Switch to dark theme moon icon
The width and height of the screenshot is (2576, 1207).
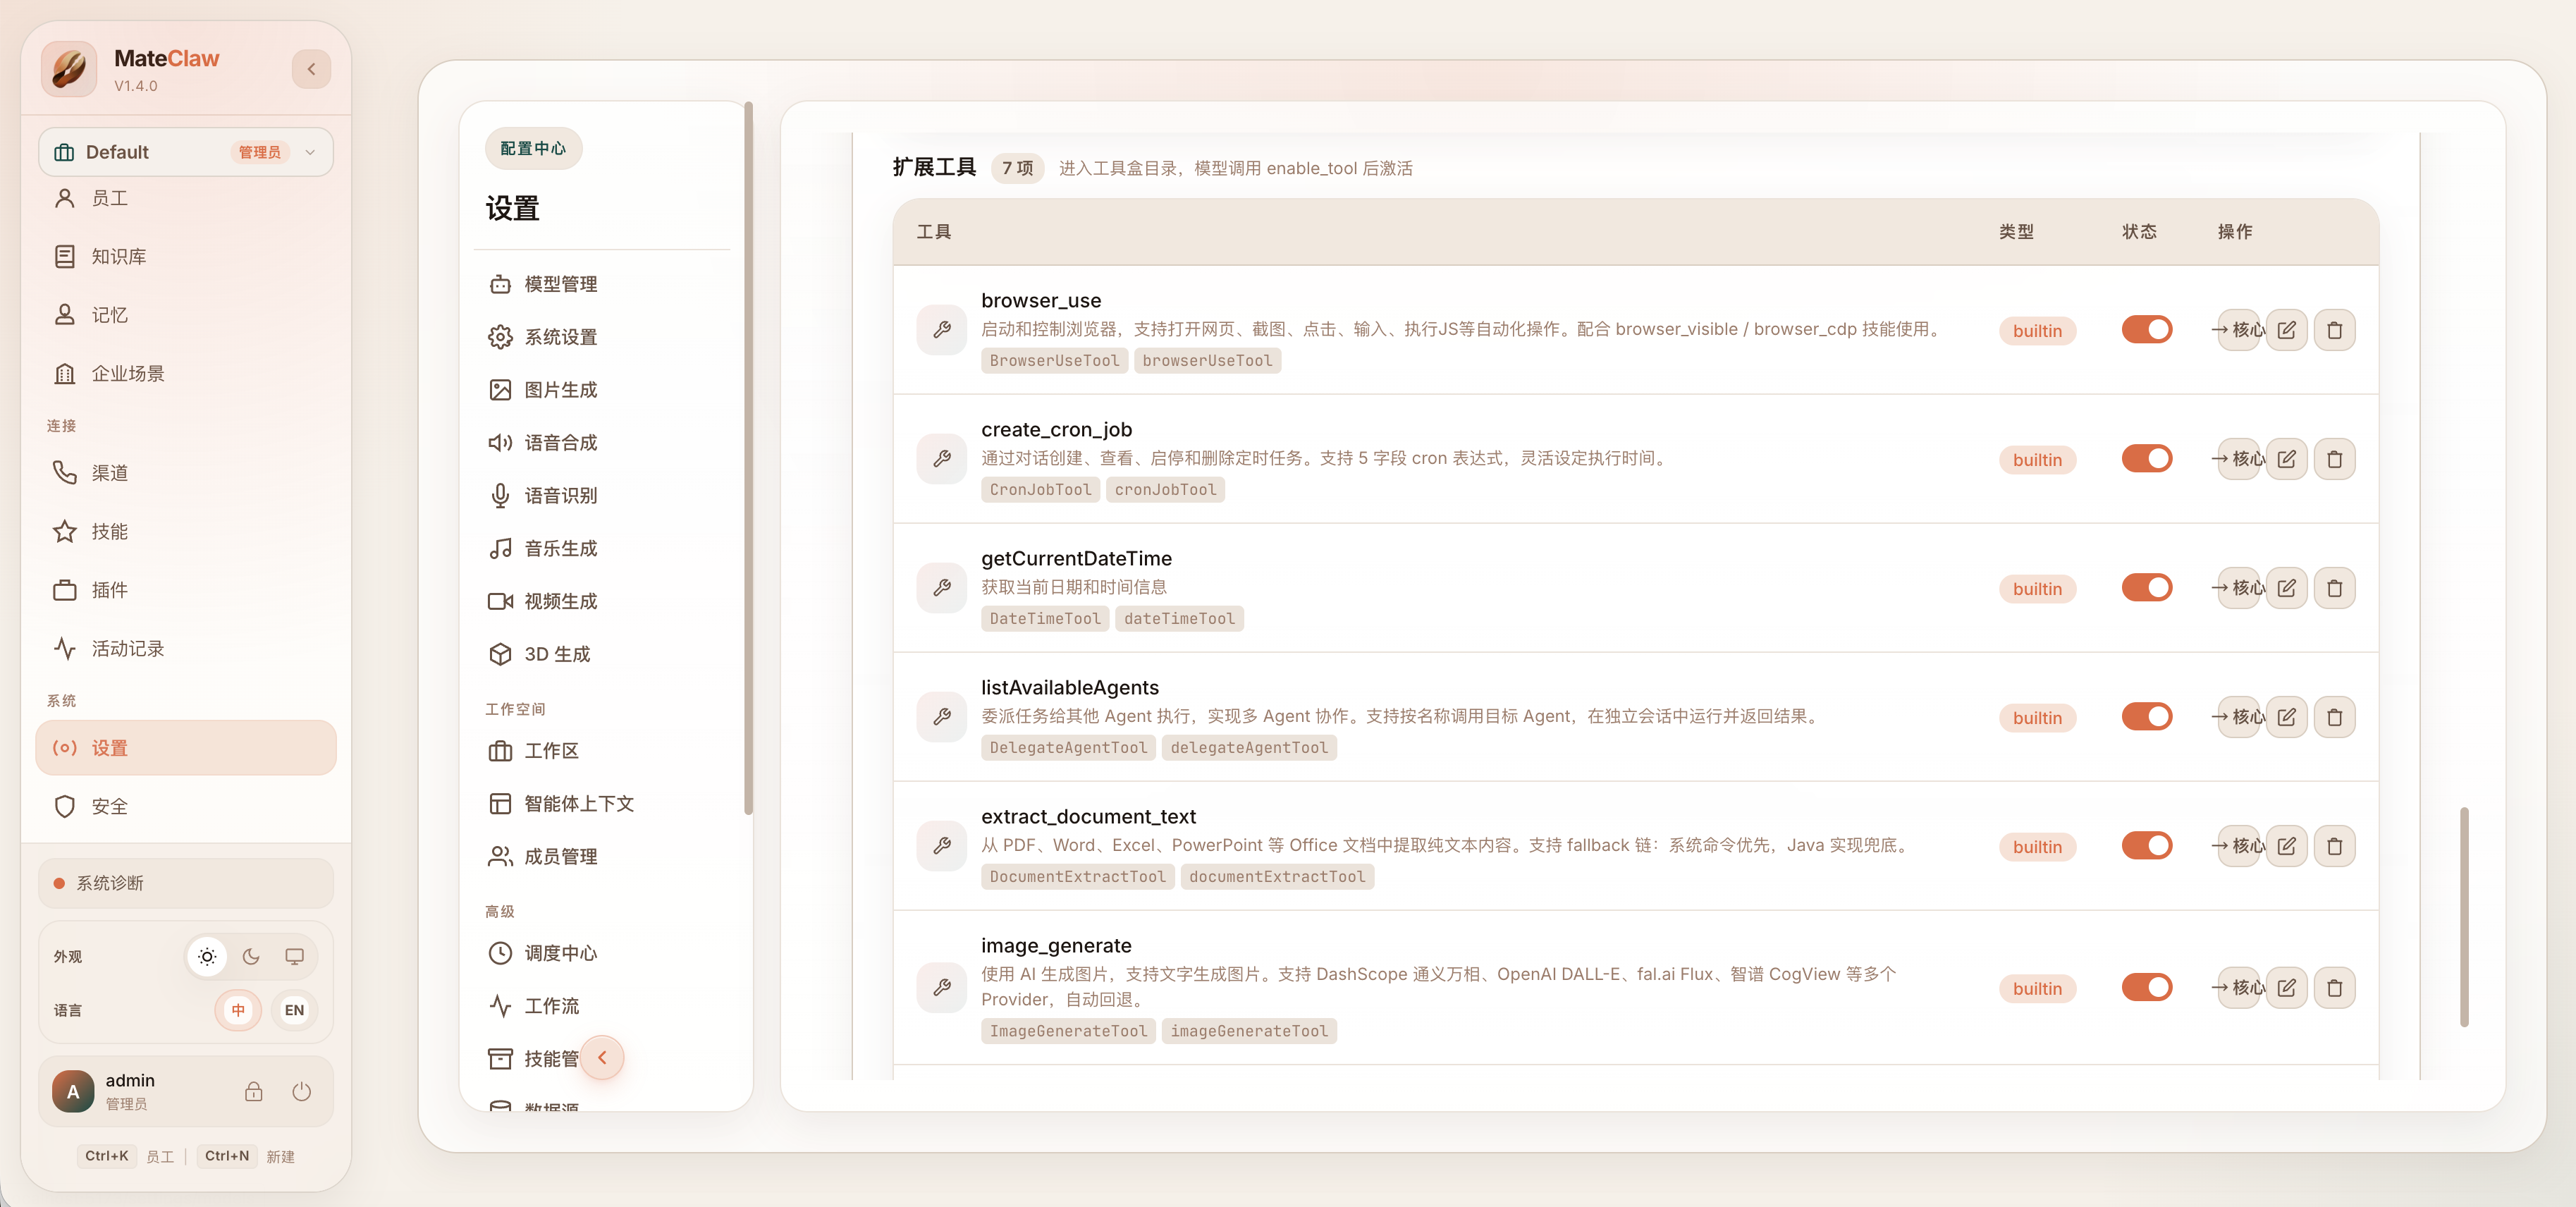coord(251,957)
